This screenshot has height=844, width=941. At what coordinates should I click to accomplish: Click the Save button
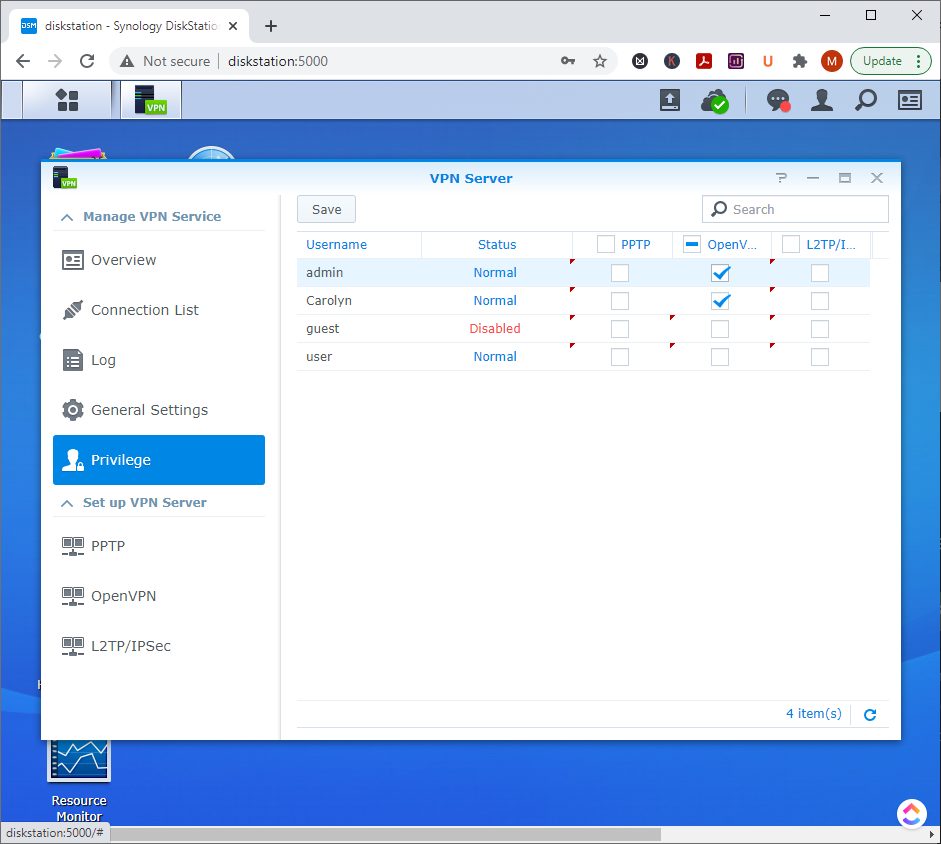click(x=326, y=209)
